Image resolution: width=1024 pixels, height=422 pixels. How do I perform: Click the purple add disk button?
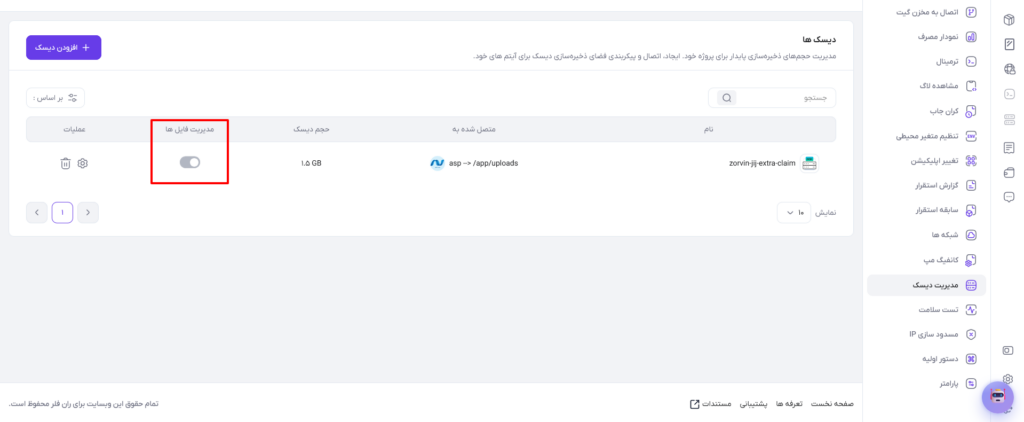(x=63, y=48)
